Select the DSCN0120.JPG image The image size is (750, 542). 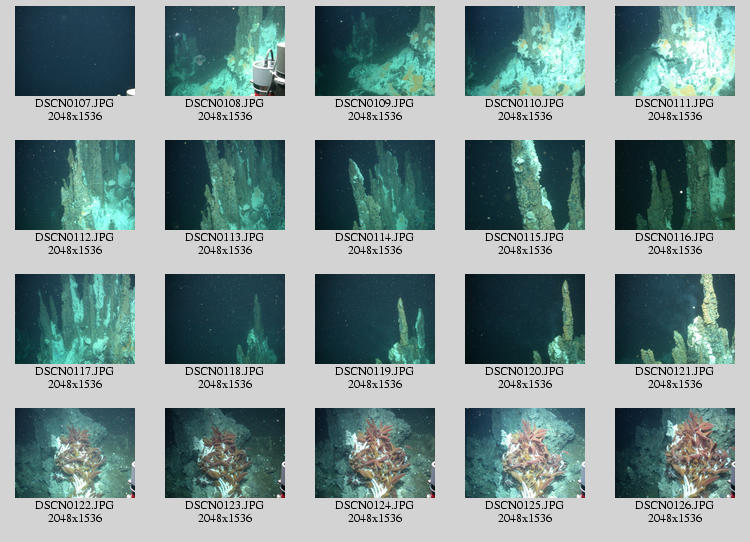(x=525, y=319)
